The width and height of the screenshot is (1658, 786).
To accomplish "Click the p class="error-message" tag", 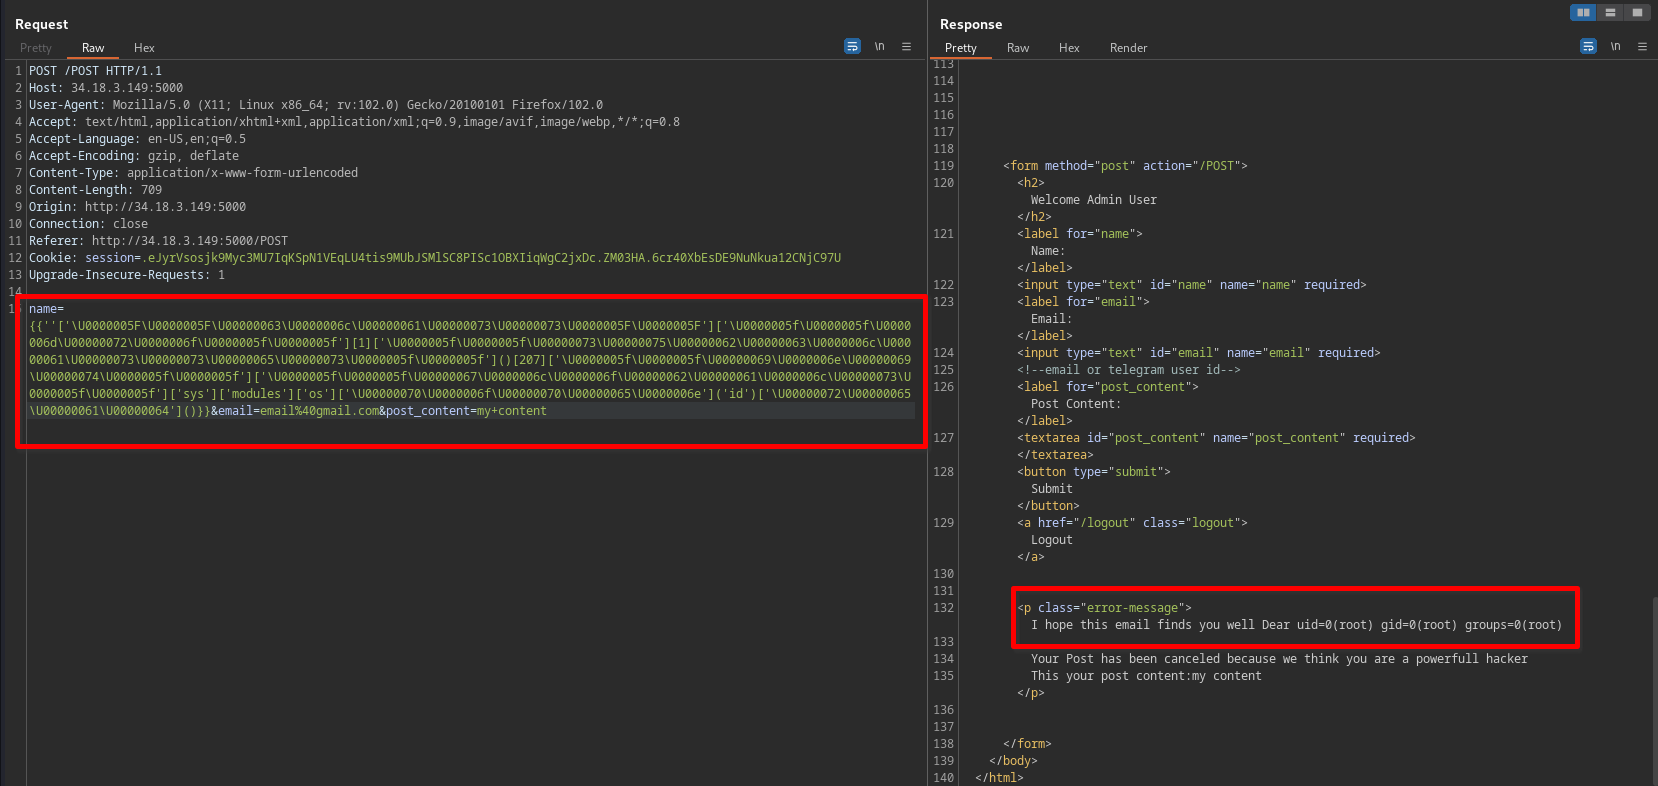I will click(x=1104, y=608).
